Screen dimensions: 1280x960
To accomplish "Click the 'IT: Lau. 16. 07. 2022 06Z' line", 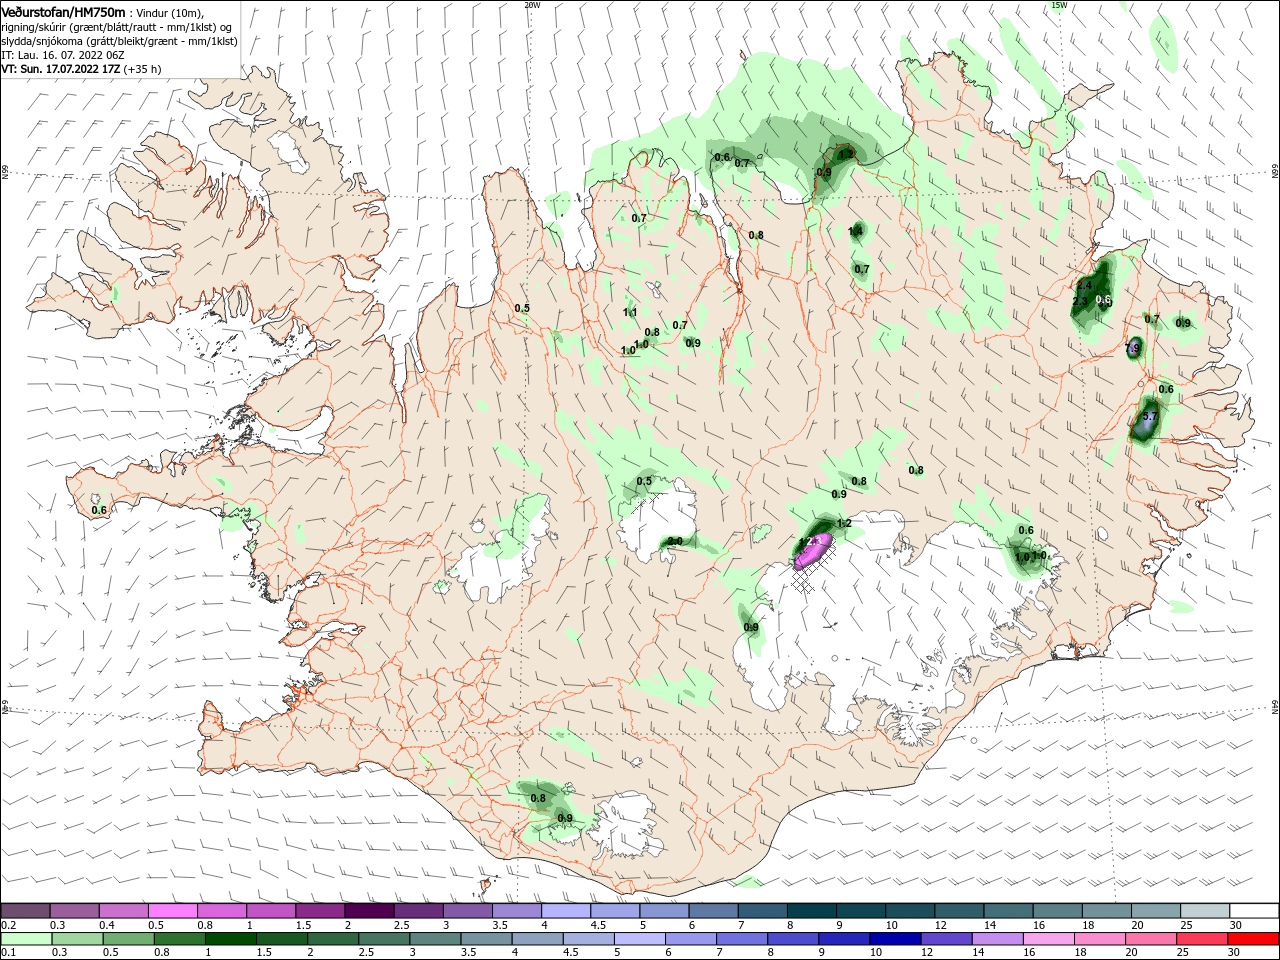I will pos(63,54).
